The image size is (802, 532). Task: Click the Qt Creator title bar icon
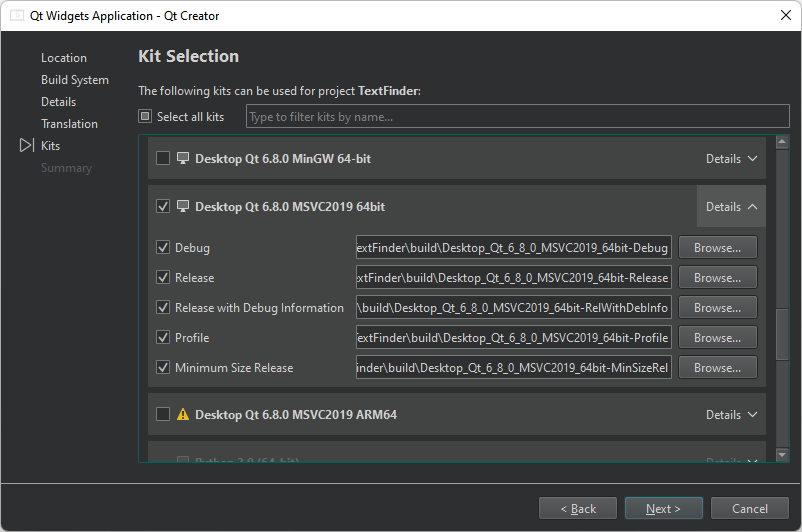tap(17, 15)
